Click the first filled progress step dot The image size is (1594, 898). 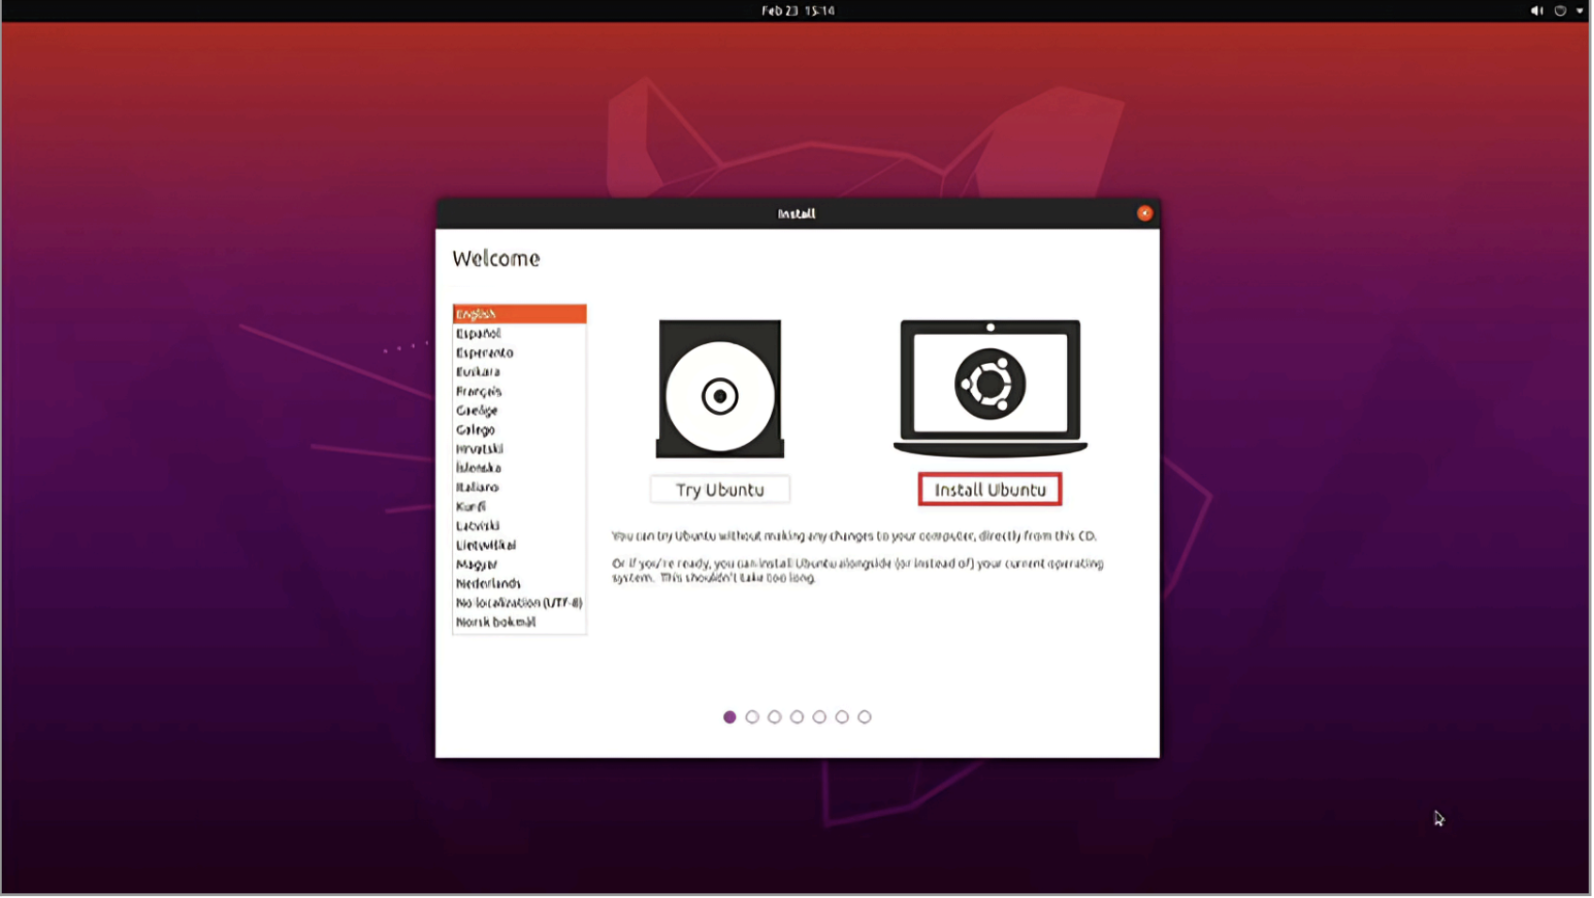(729, 717)
